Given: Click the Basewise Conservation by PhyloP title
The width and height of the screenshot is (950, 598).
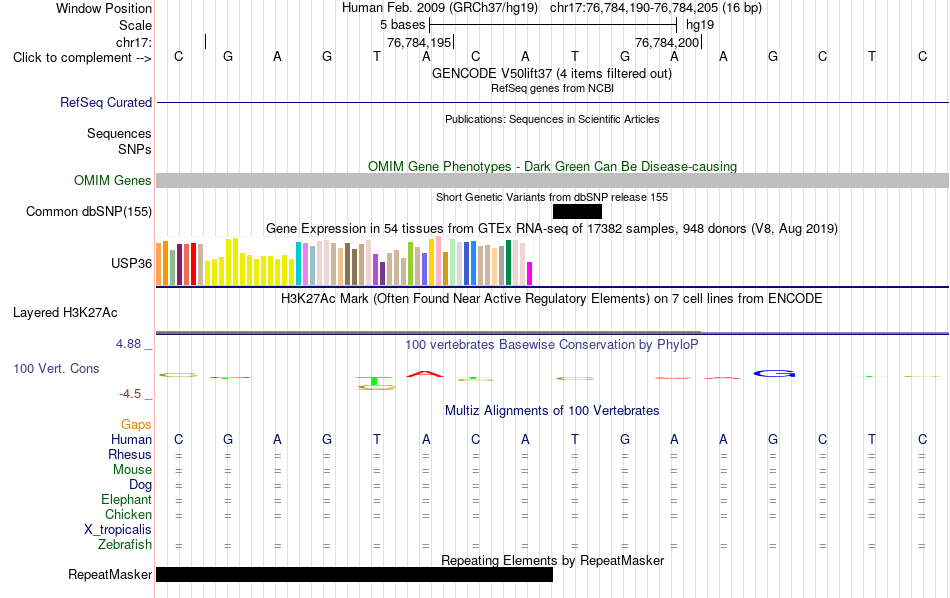Looking at the screenshot, I should tap(552, 345).
